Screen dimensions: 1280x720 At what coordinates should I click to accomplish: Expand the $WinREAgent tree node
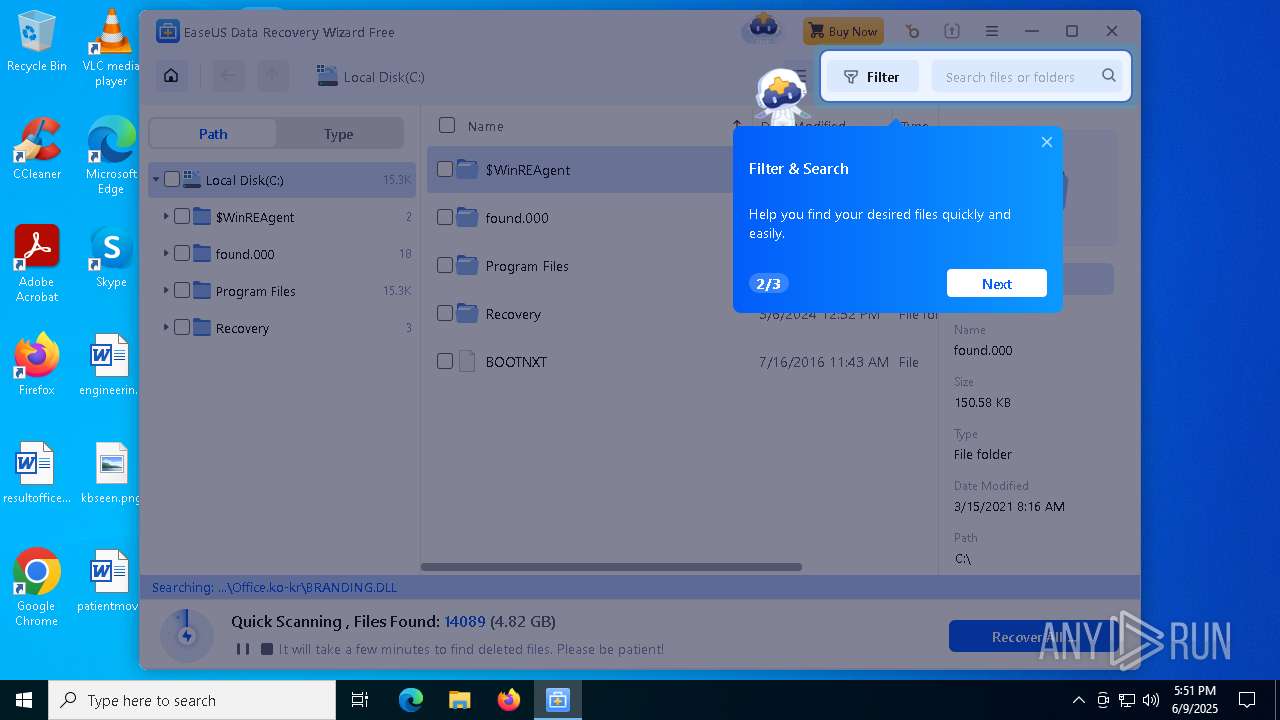pyautogui.click(x=166, y=216)
